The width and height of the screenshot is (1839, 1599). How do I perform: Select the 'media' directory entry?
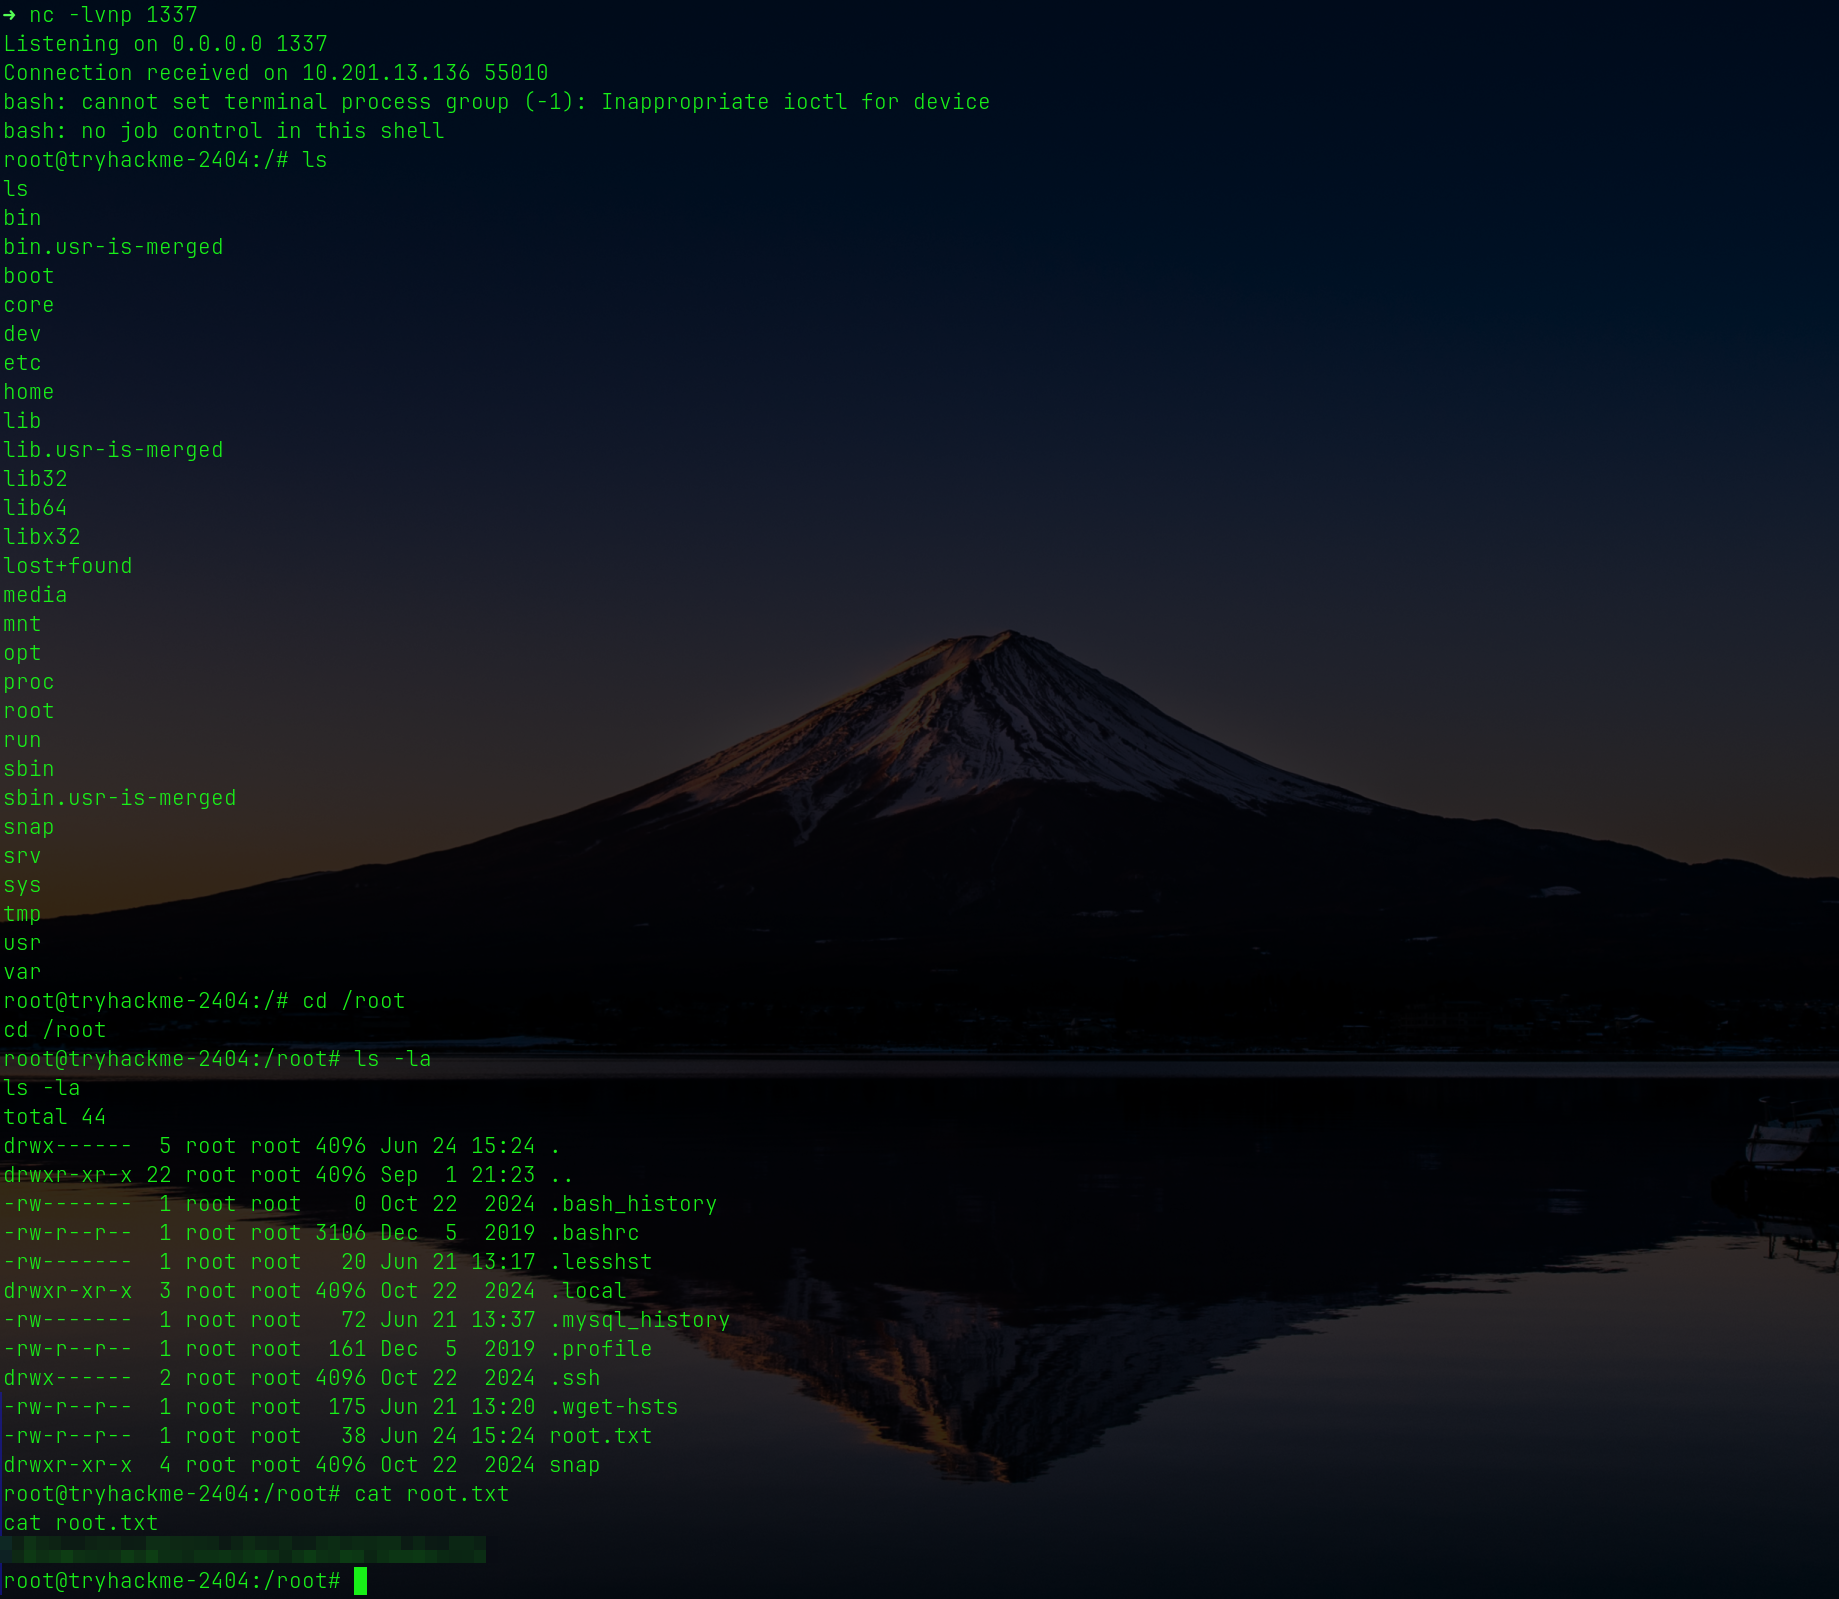[x=35, y=595]
